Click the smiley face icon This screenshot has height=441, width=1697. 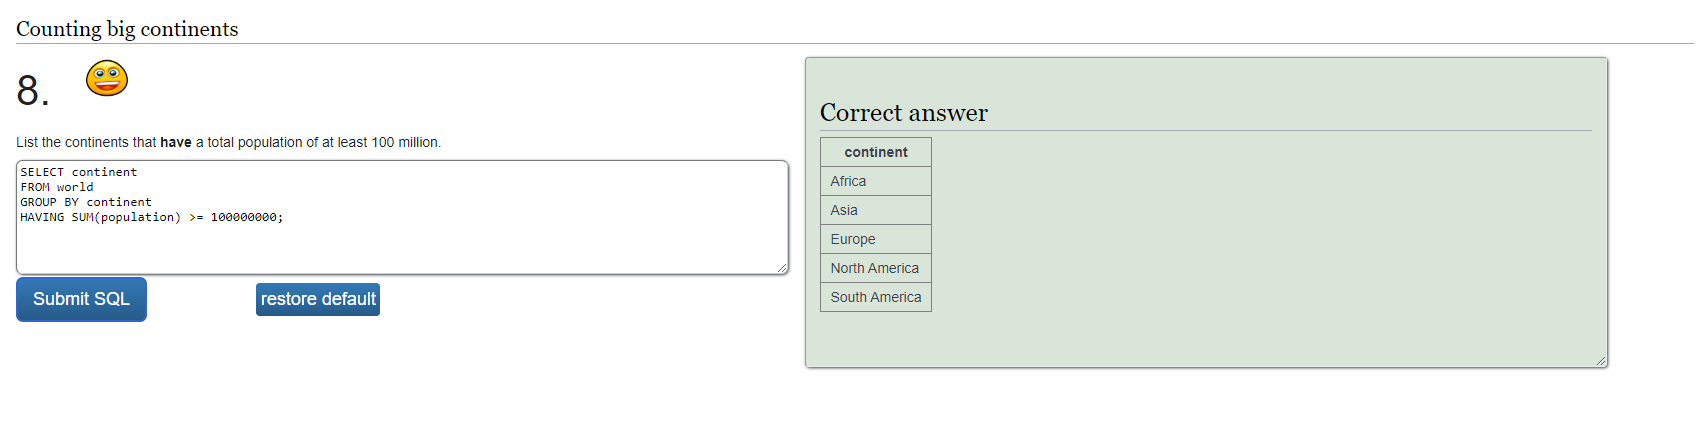(x=107, y=78)
